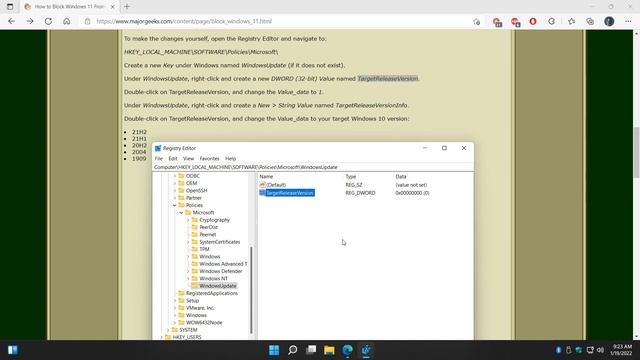Open the browser profile avatar
This screenshot has width=640, height=360.
tap(609, 21)
